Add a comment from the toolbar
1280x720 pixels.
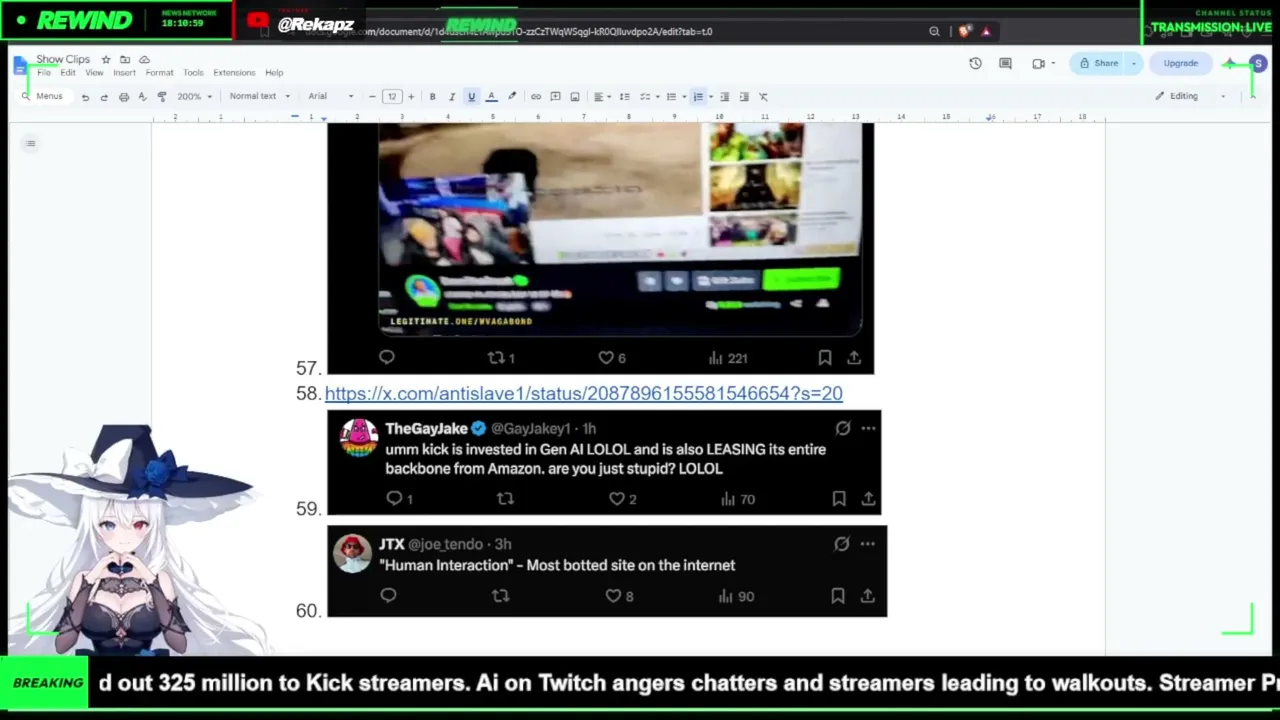click(x=555, y=97)
